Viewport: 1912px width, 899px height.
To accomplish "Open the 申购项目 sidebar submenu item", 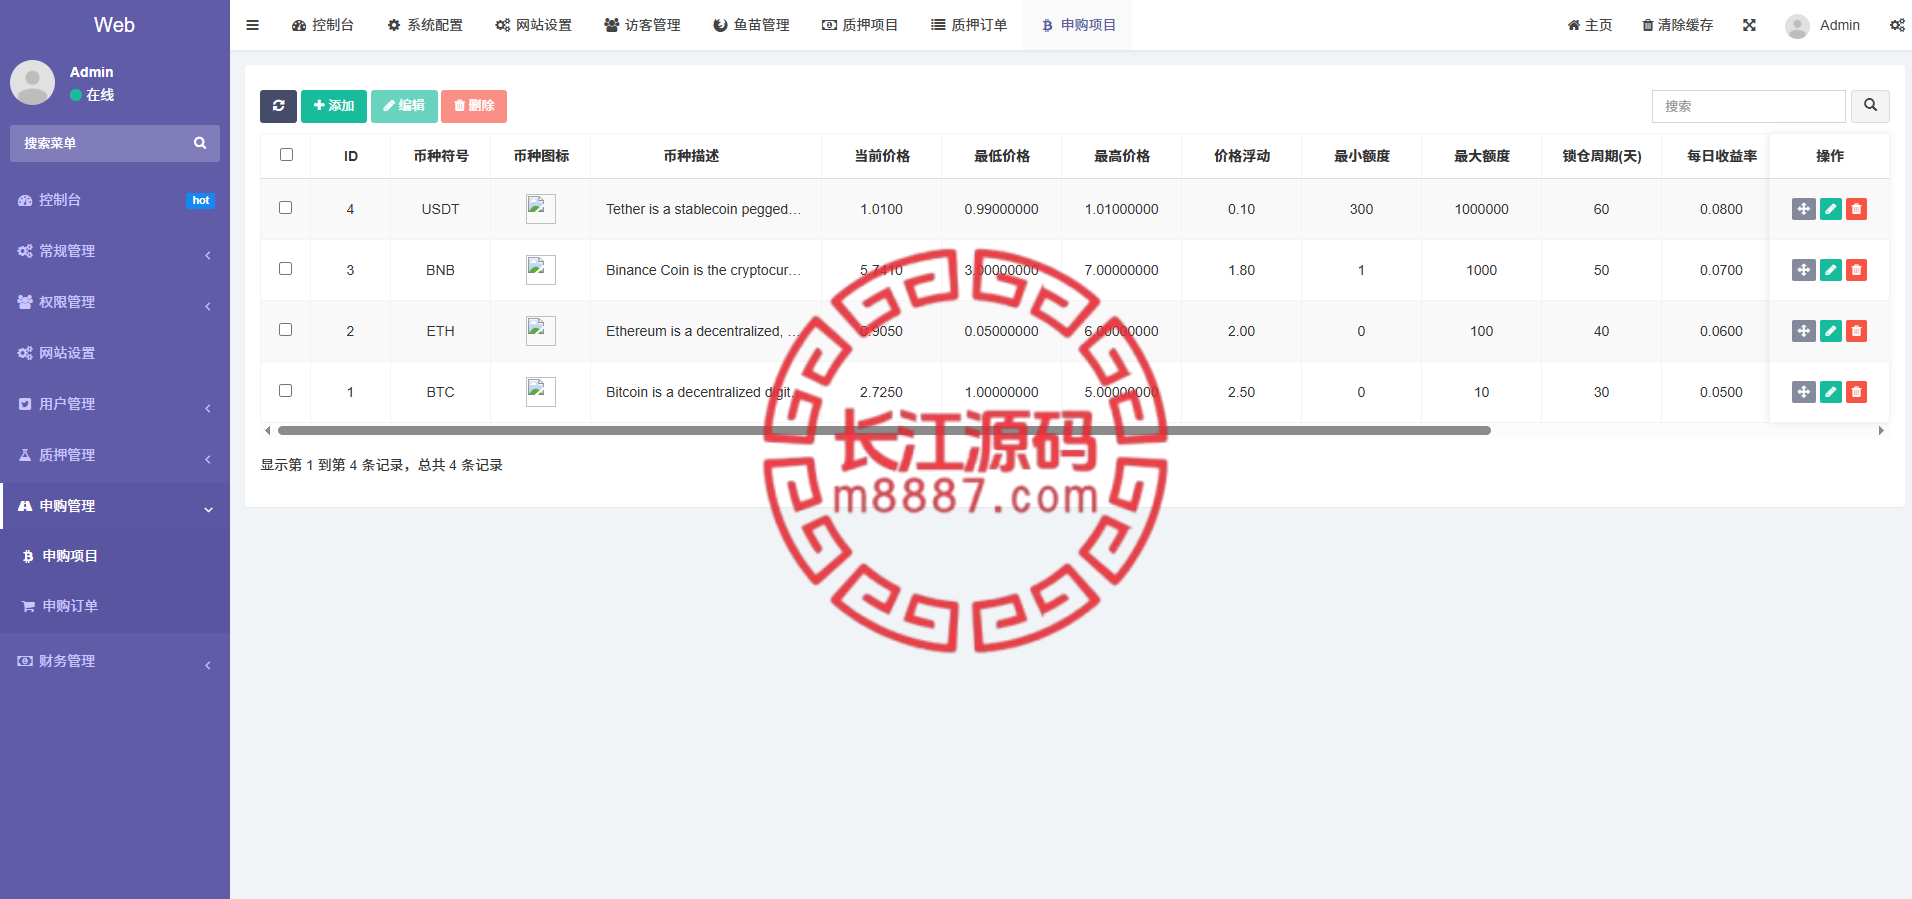I will click(115, 556).
